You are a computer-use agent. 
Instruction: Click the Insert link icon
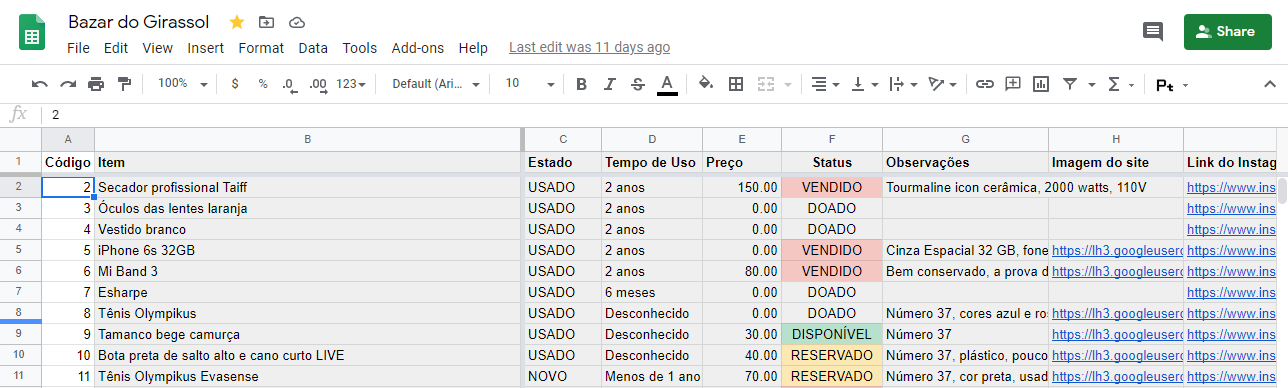pyautogui.click(x=985, y=84)
